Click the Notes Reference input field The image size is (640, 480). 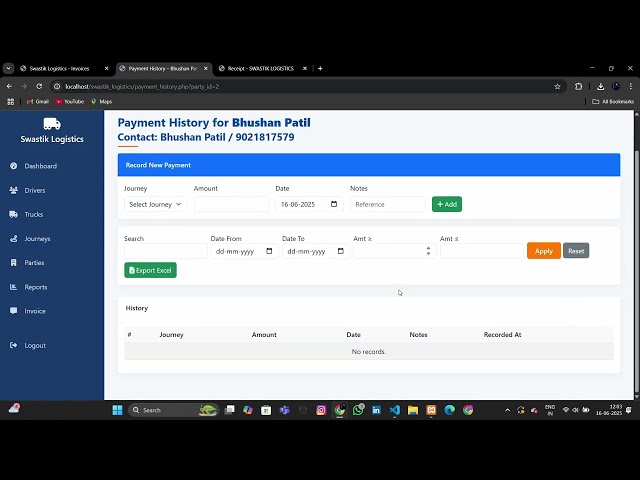[388, 204]
